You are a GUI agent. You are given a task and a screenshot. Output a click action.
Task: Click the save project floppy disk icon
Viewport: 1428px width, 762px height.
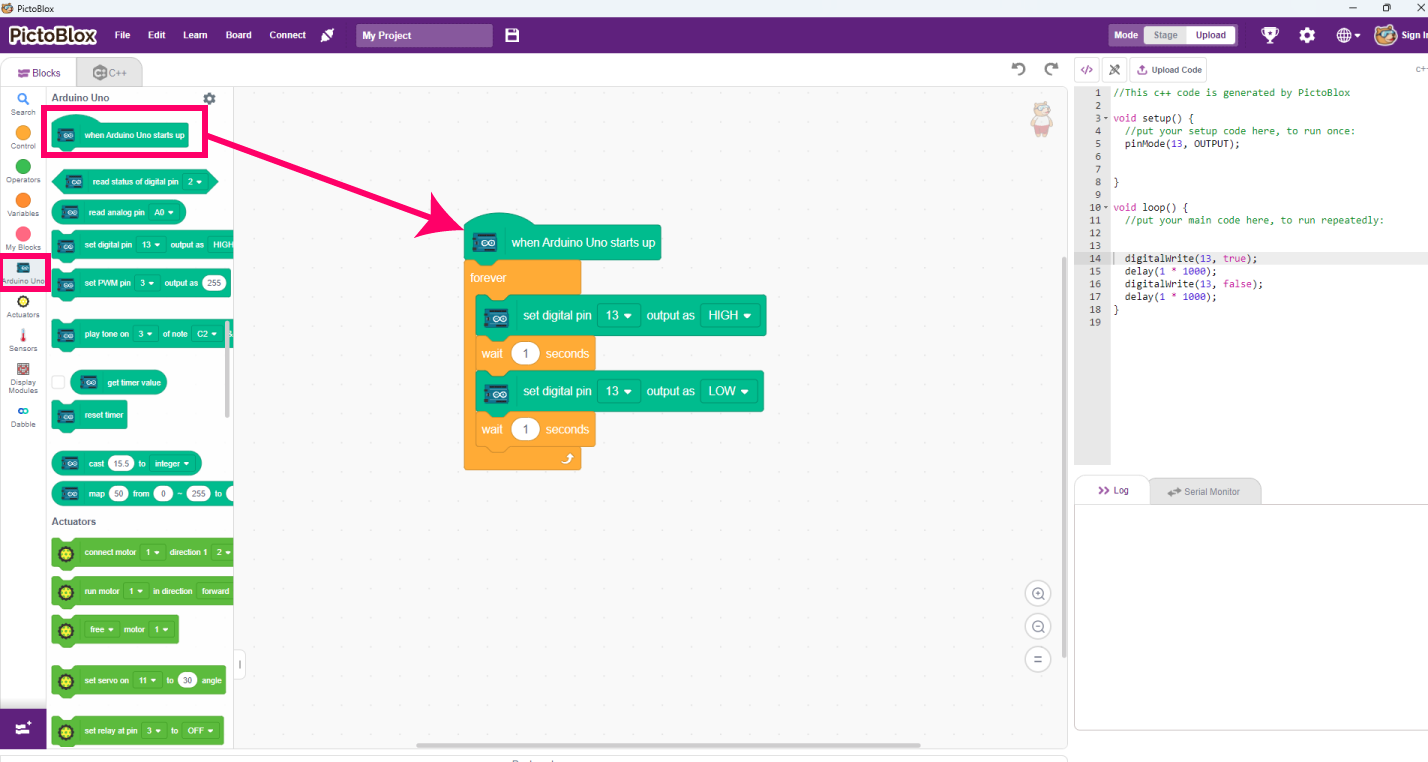click(x=512, y=35)
